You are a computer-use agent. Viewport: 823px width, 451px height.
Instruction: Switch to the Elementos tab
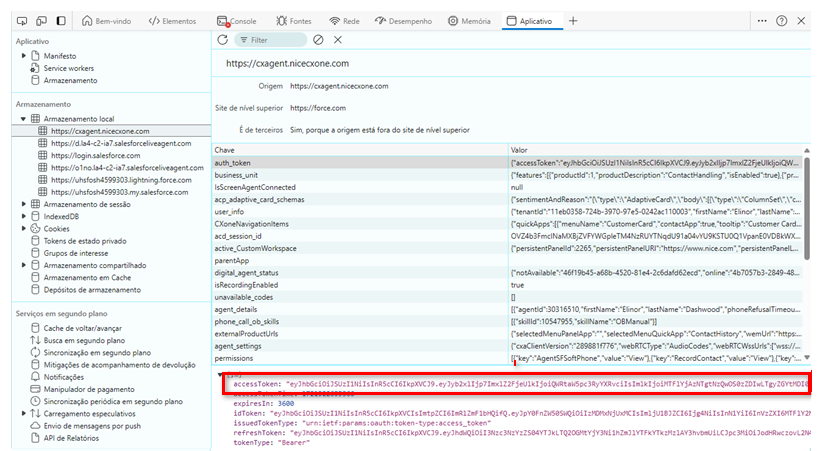click(x=172, y=21)
